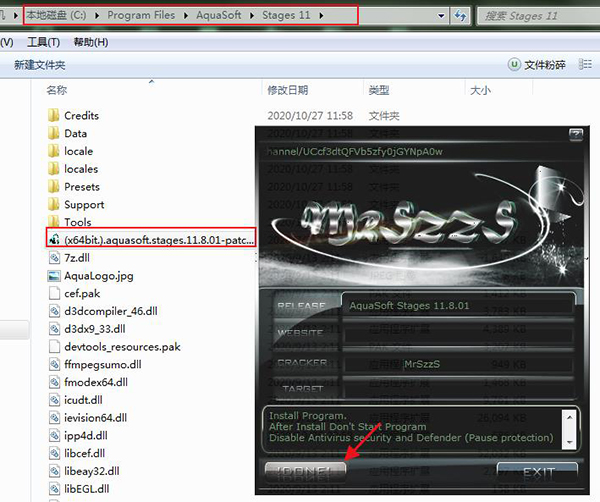Open the Data folder icon
Image resolution: width=600 pixels, height=502 pixels.
[54, 133]
